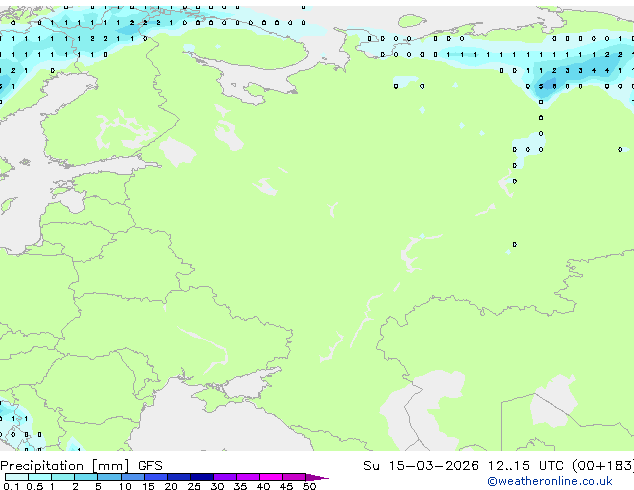Open the weatheronline.co.uk copyright link
This screenshot has height=490, width=634.
550,481
